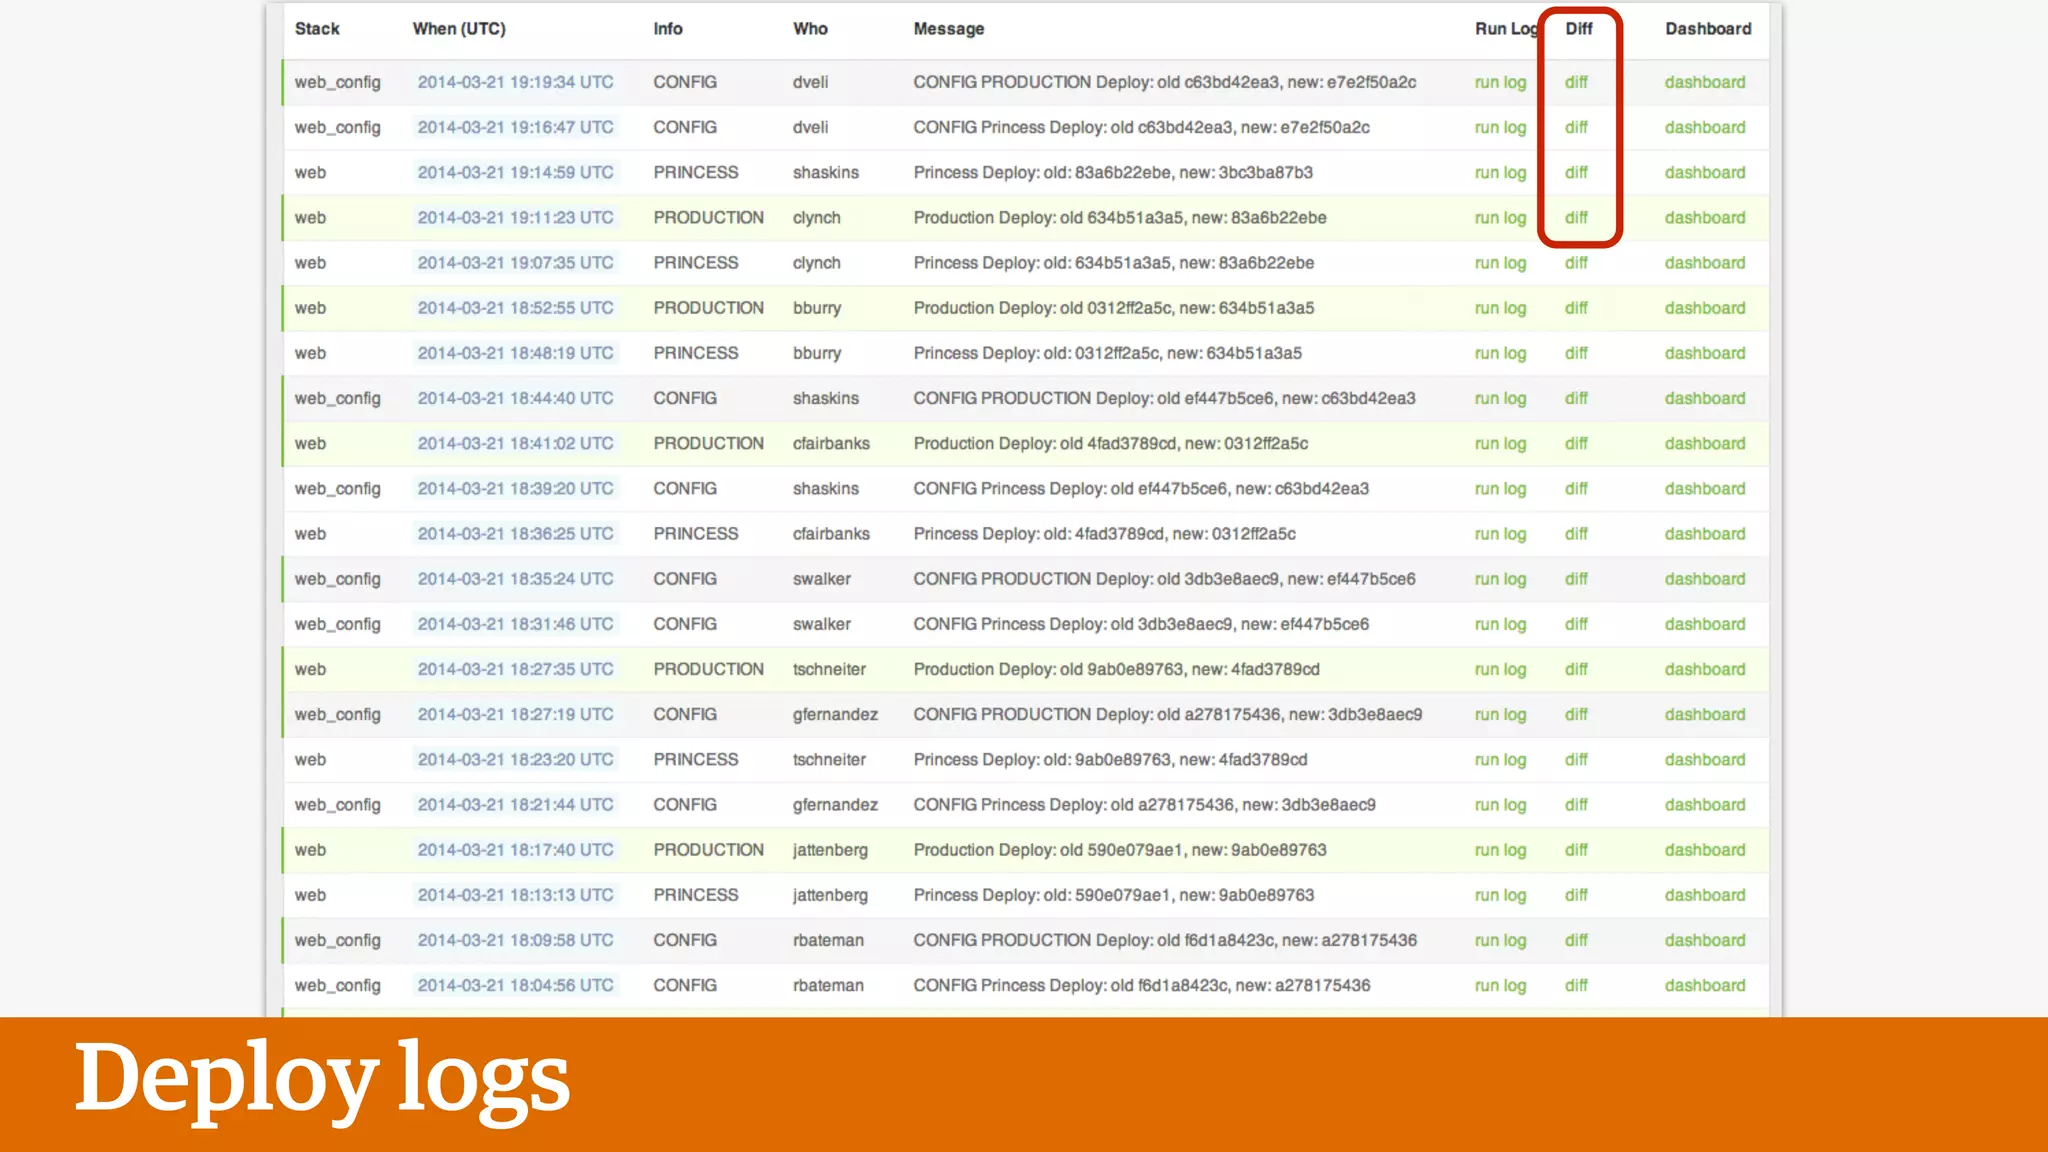Open run log for 18:04:56 UTC deploy
This screenshot has width=2048, height=1152.
[x=1500, y=985]
